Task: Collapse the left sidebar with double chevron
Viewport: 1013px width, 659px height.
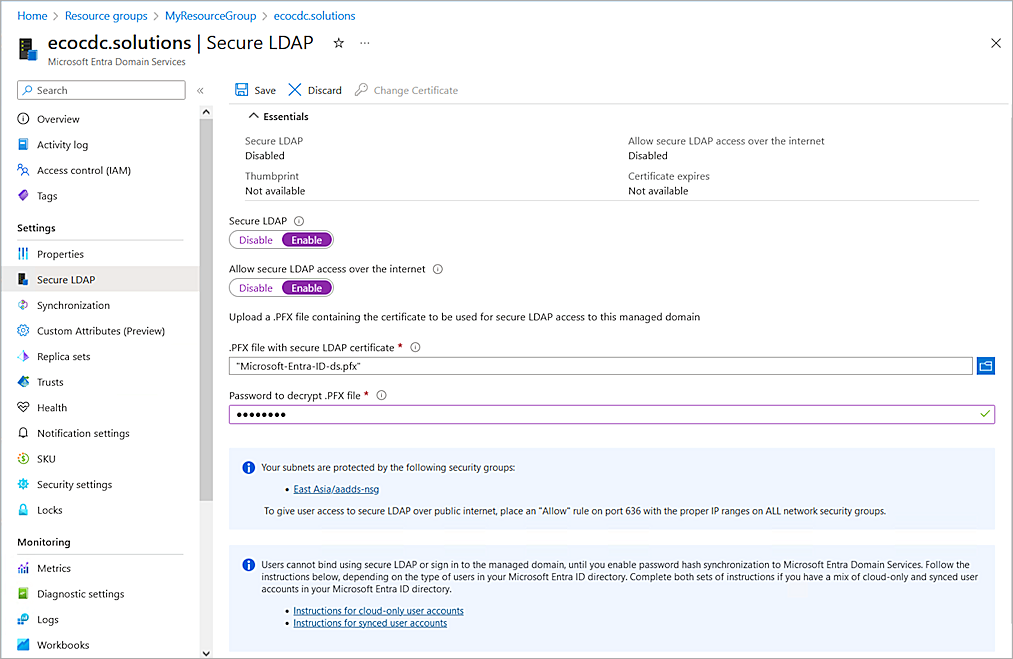Action: pyautogui.click(x=200, y=91)
